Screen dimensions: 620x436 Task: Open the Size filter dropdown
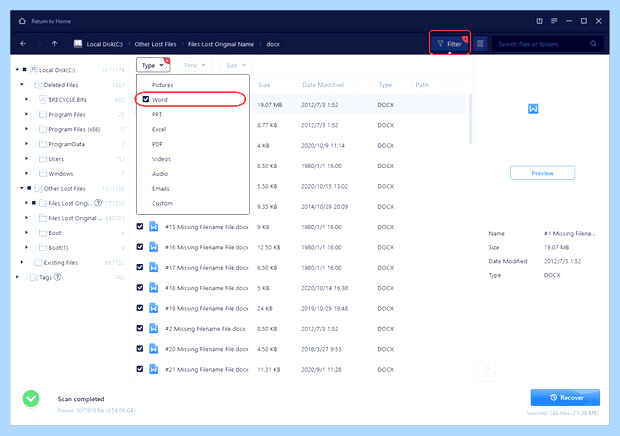coord(236,65)
